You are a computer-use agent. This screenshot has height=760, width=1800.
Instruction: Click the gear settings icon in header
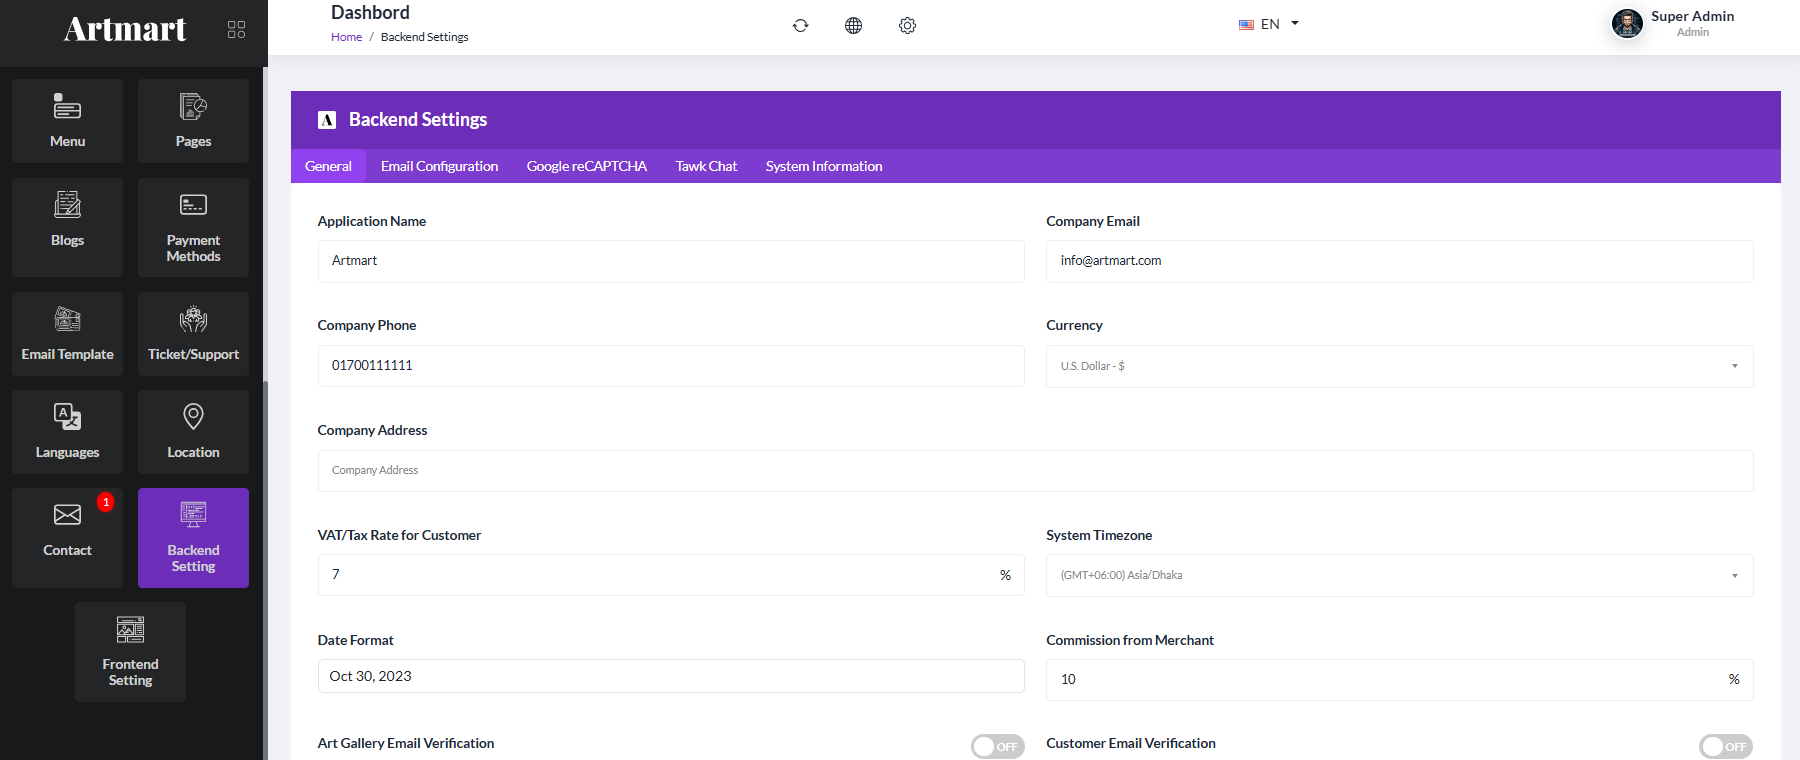click(x=907, y=26)
